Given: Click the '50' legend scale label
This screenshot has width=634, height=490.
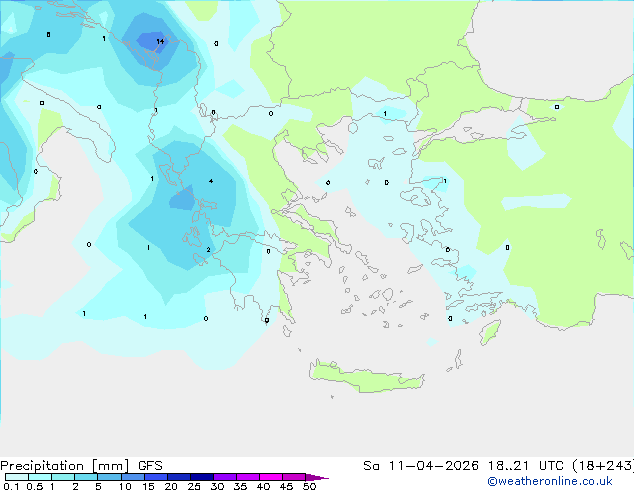Looking at the screenshot, I should (x=309, y=486).
